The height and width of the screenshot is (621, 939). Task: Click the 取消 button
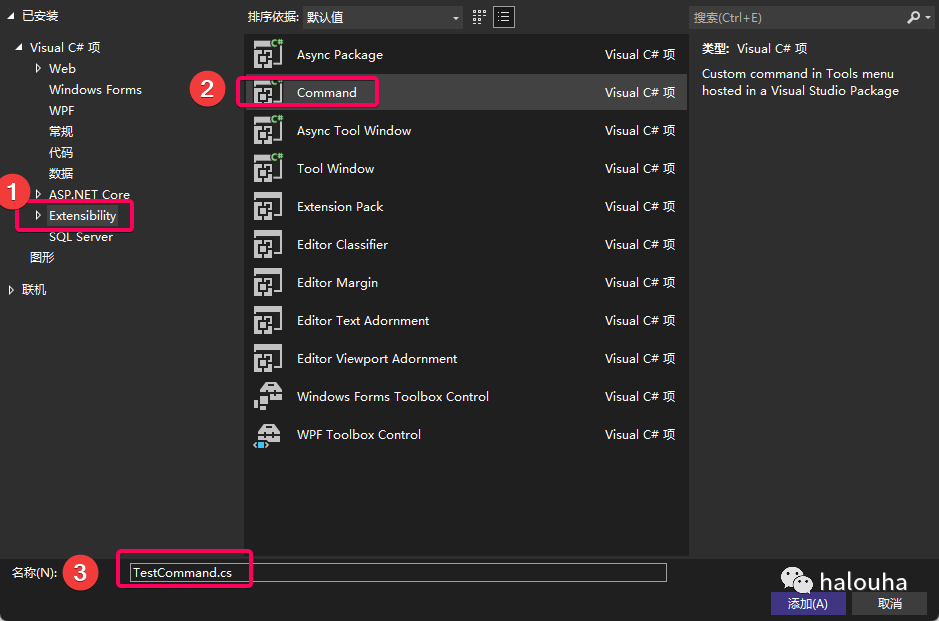(889, 604)
